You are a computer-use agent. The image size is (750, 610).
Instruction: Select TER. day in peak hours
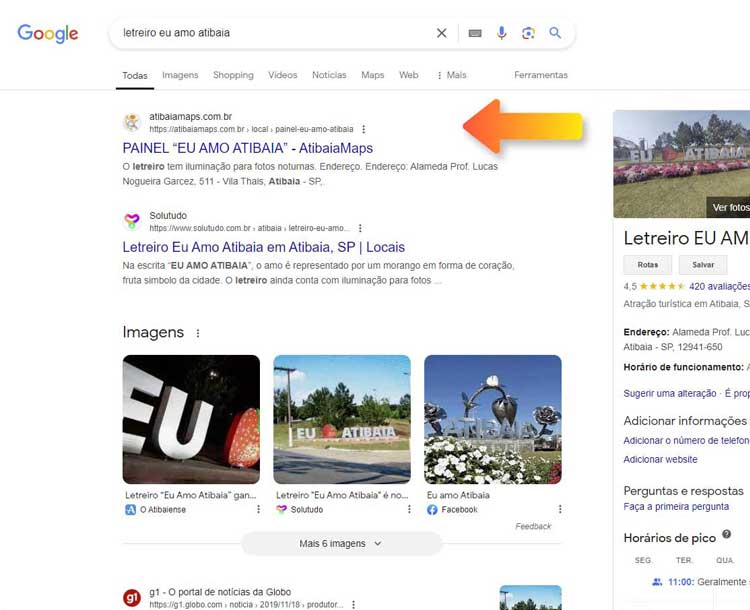[x=684, y=560]
